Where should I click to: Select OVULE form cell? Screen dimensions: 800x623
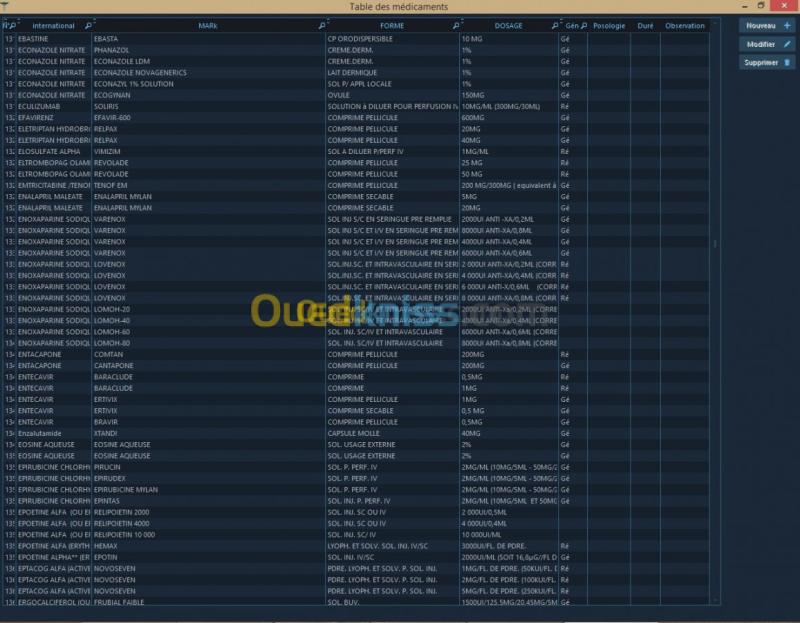point(392,95)
